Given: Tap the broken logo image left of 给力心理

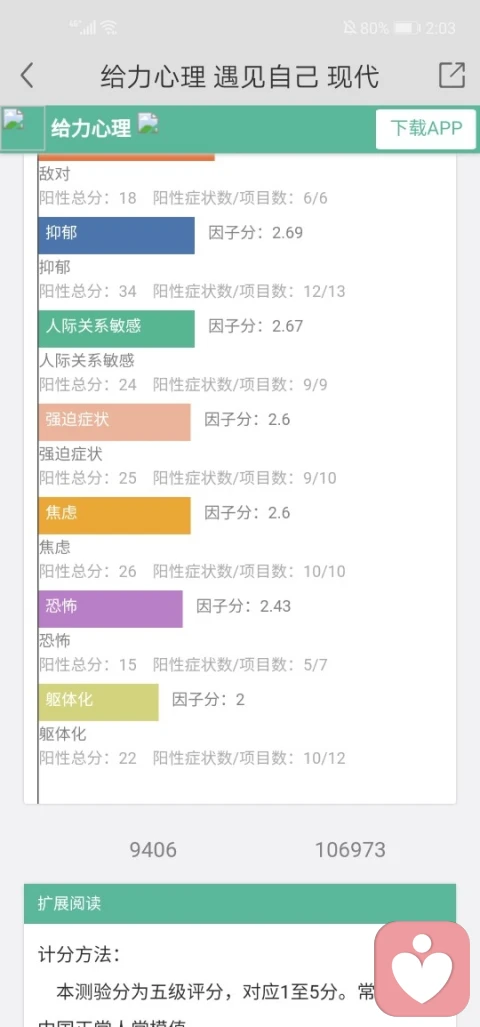Looking at the screenshot, I should 22,128.
